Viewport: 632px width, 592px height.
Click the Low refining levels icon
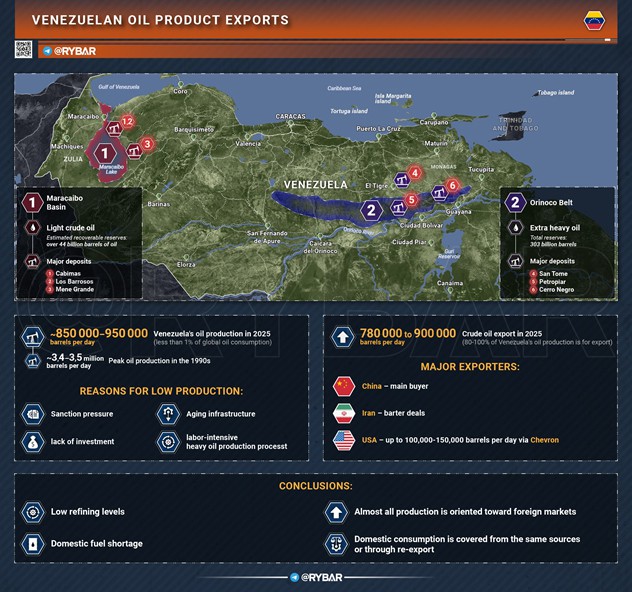[x=32, y=512]
